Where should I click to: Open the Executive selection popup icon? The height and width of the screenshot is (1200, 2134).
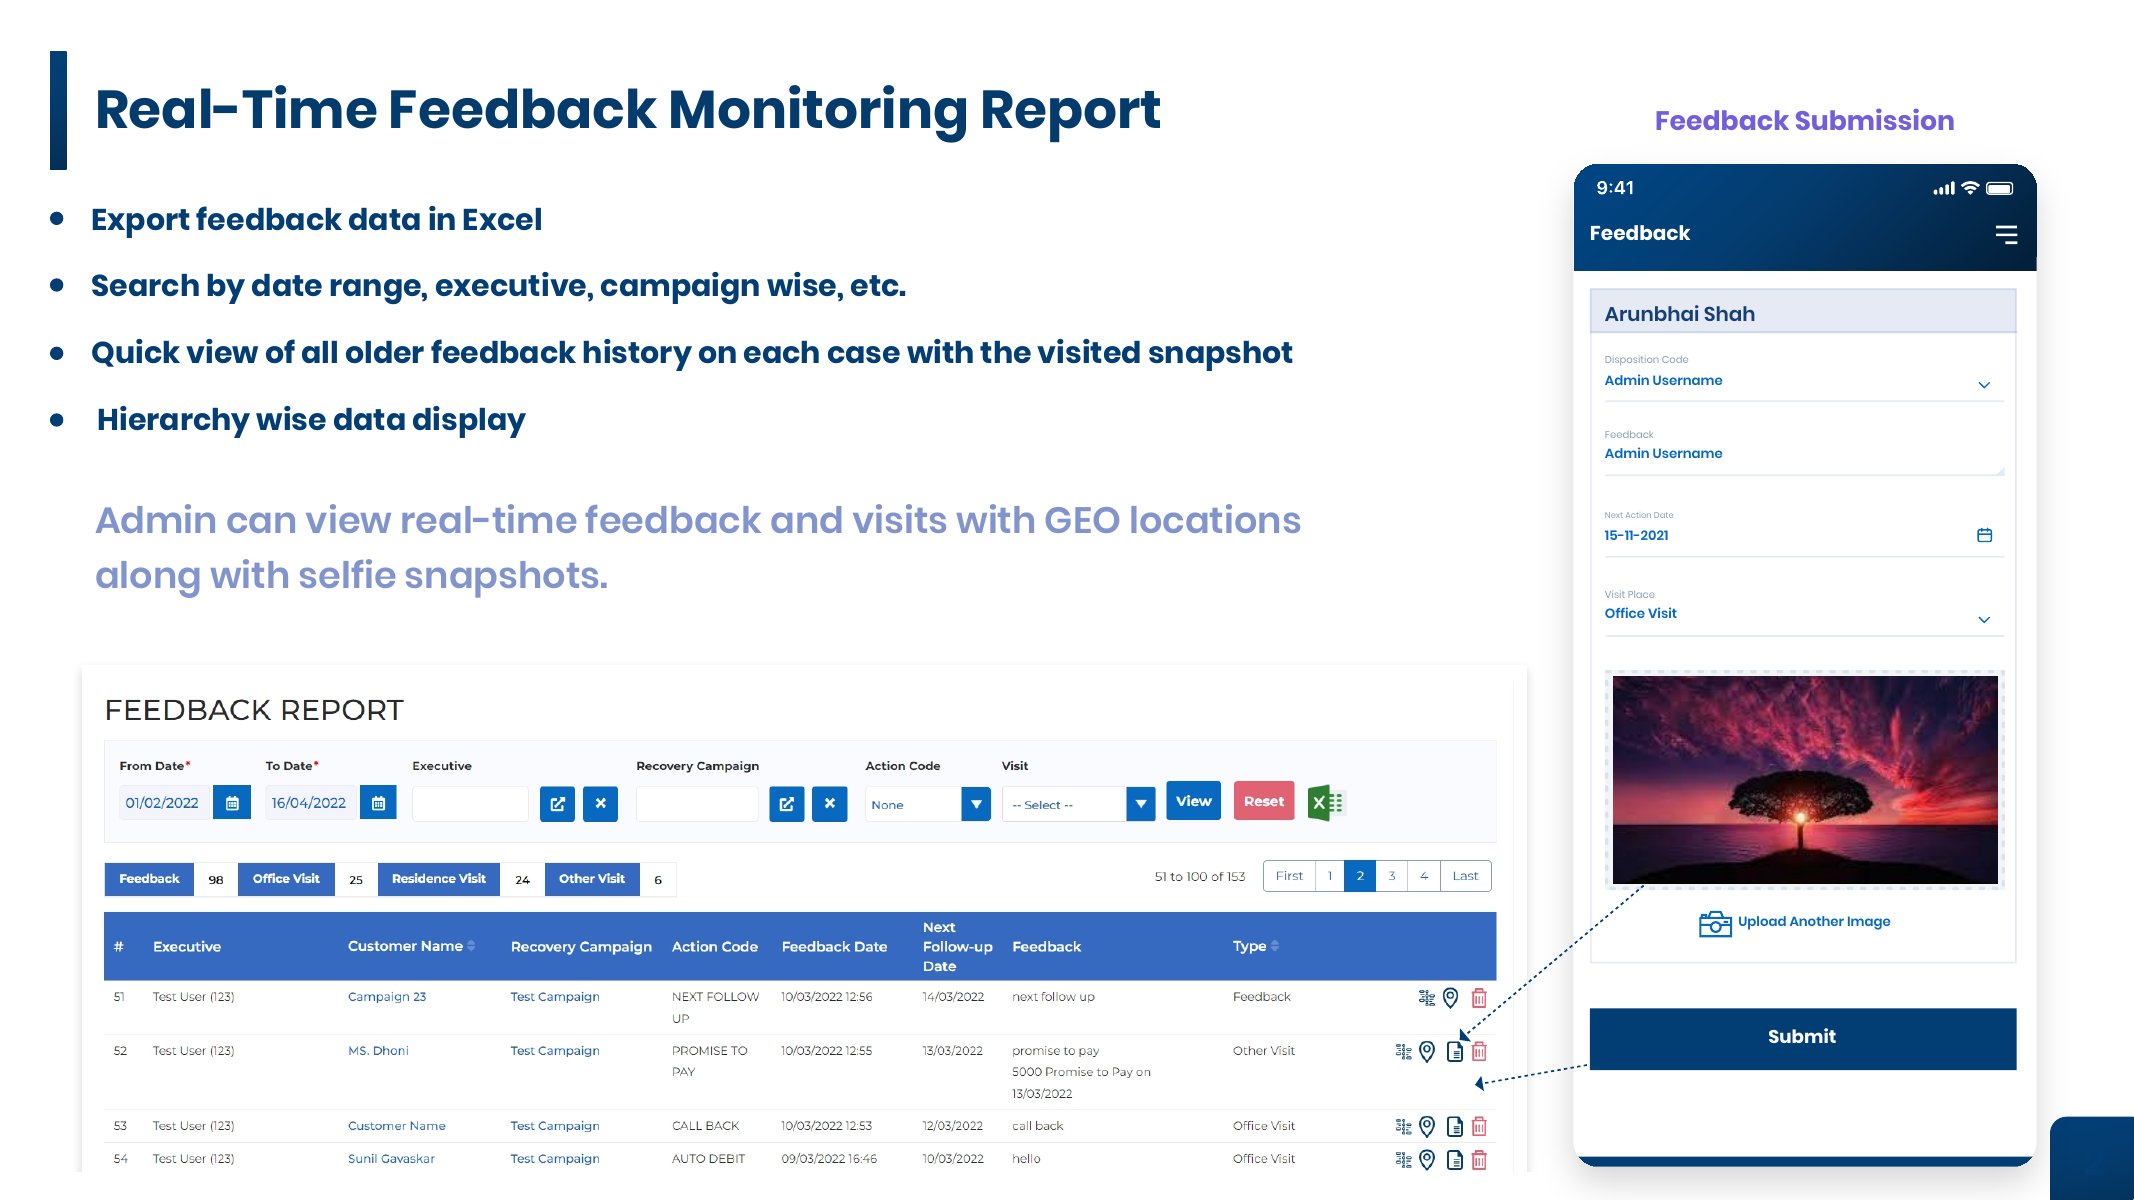pos(557,804)
